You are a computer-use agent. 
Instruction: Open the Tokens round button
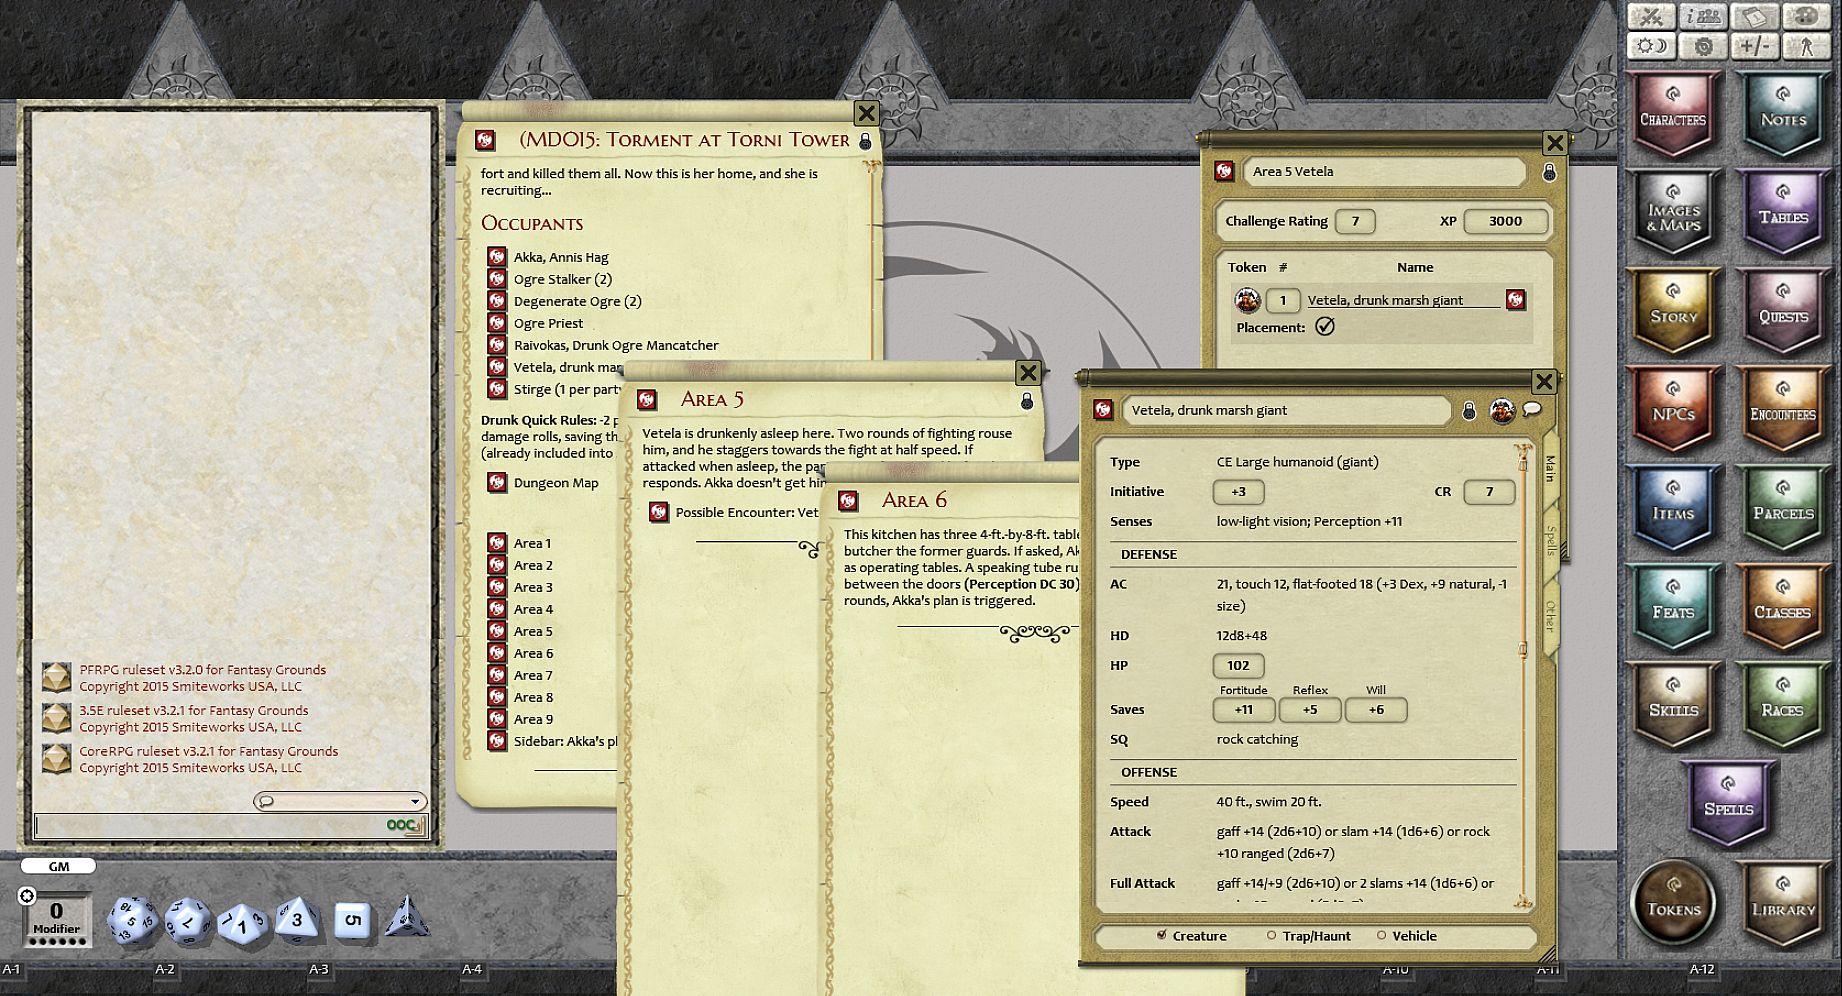click(1673, 903)
